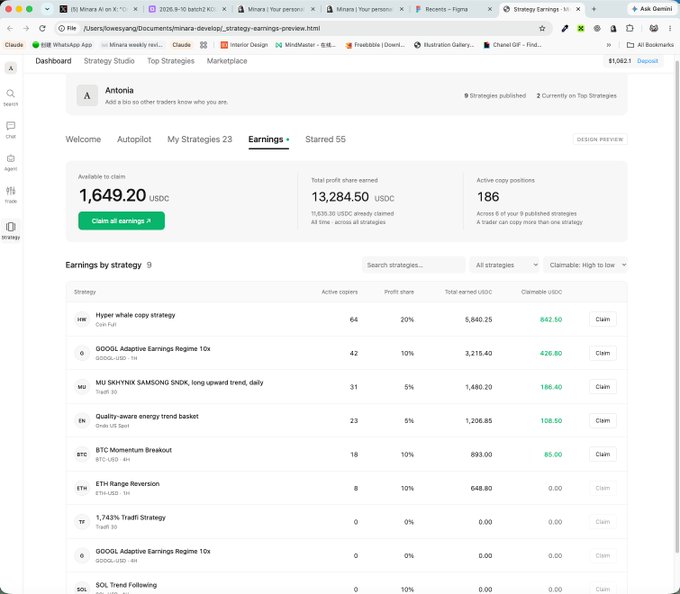The image size is (680, 594).
Task: Open the Ask Gemini button
Action: (x=652, y=9)
